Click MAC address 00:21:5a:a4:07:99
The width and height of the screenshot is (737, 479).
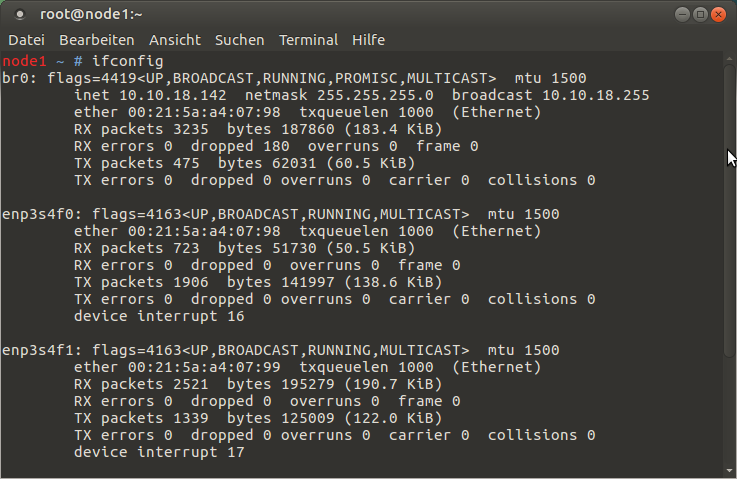tap(204, 367)
